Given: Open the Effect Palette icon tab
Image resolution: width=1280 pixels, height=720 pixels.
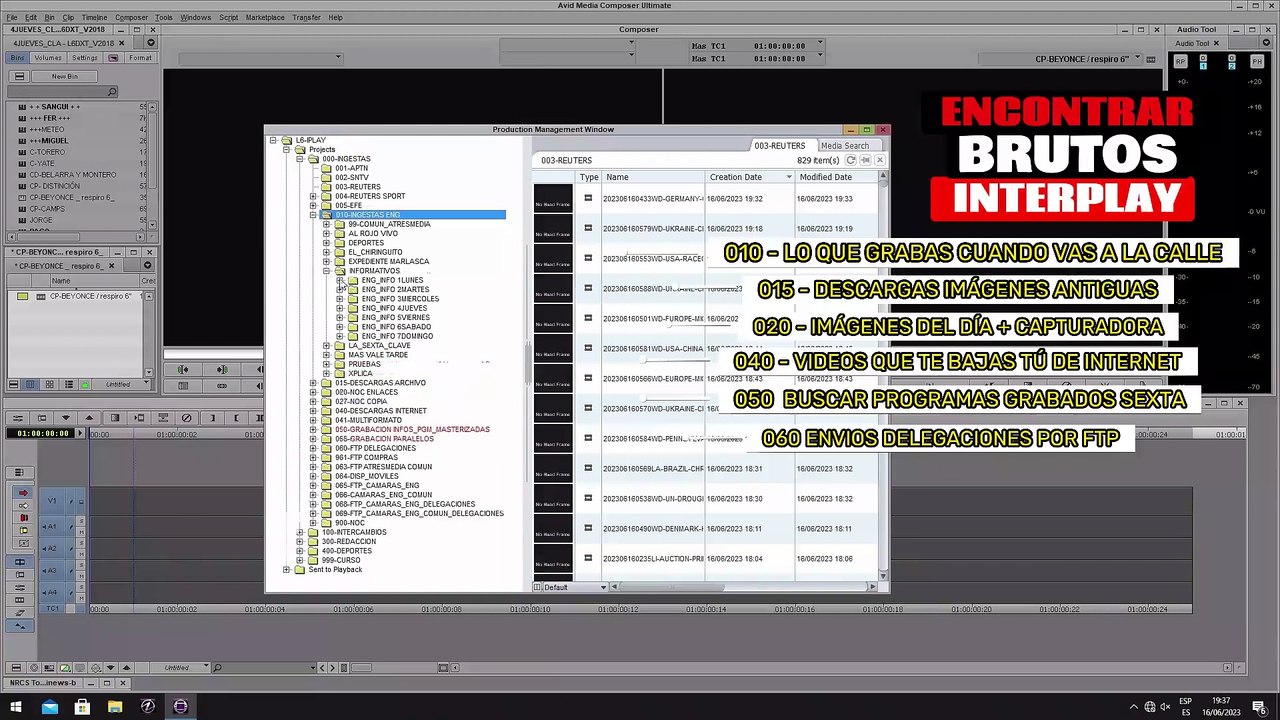Looking at the screenshot, I should coord(114,58).
